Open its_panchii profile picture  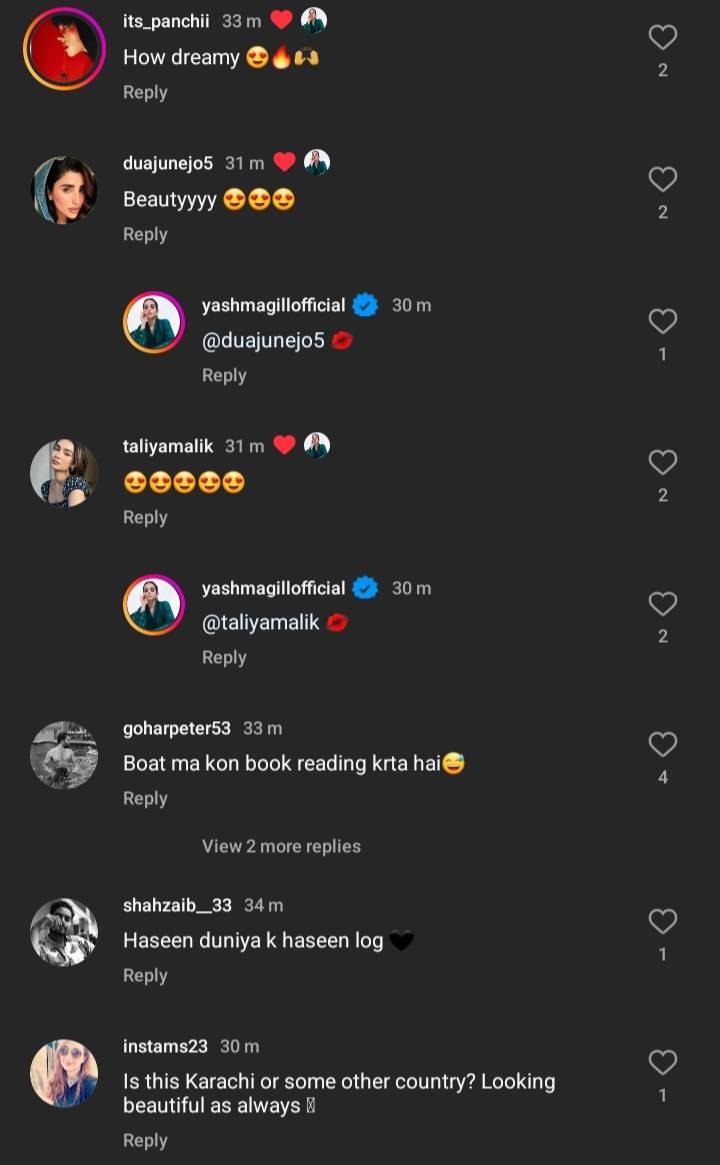point(64,49)
